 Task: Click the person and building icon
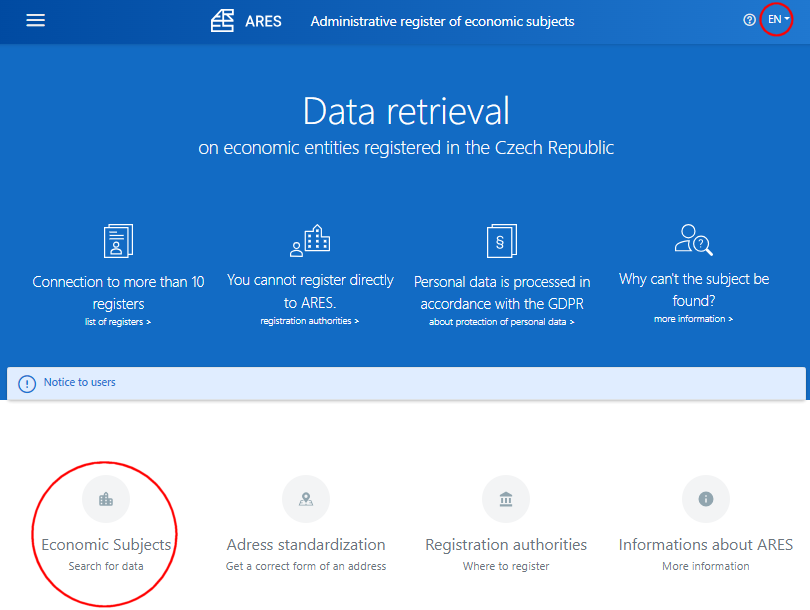coord(310,241)
